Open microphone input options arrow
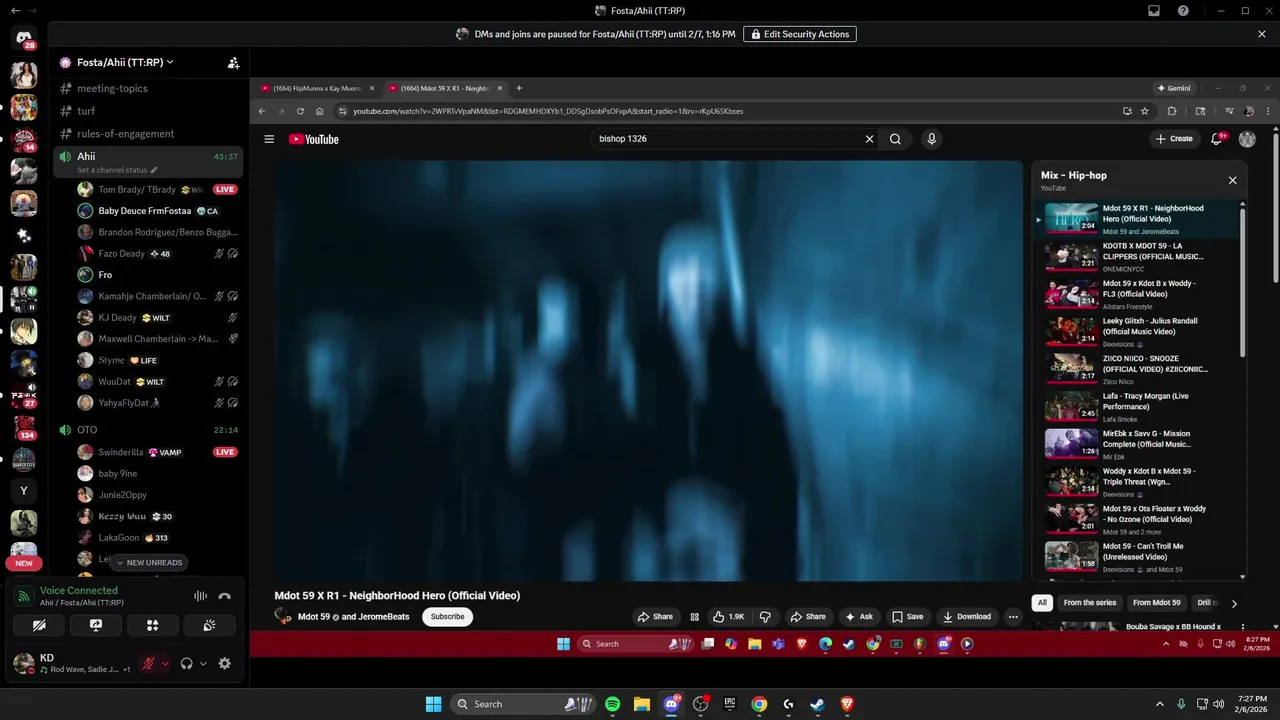Viewport: 1280px width, 720px height. pos(165,663)
